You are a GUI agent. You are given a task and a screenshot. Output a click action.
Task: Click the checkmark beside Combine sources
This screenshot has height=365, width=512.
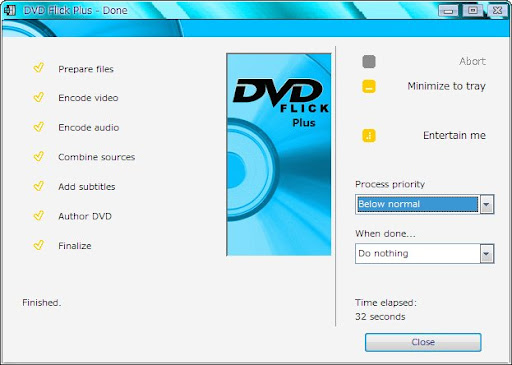click(x=39, y=156)
